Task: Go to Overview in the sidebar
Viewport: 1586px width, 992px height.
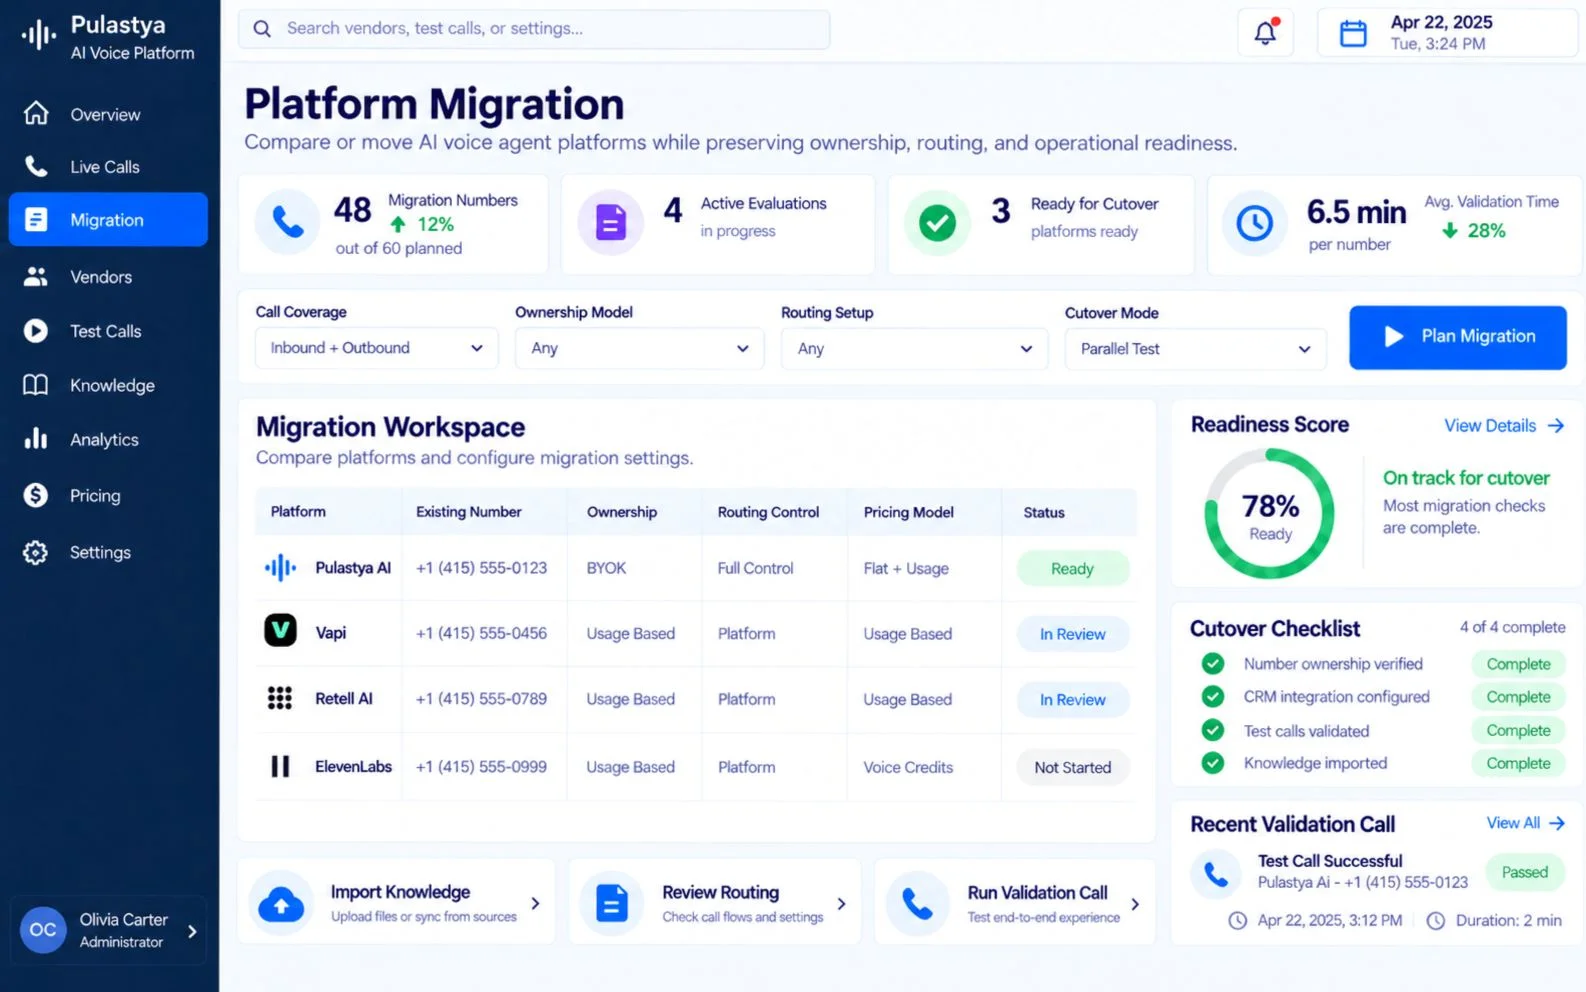Action: [x=108, y=114]
